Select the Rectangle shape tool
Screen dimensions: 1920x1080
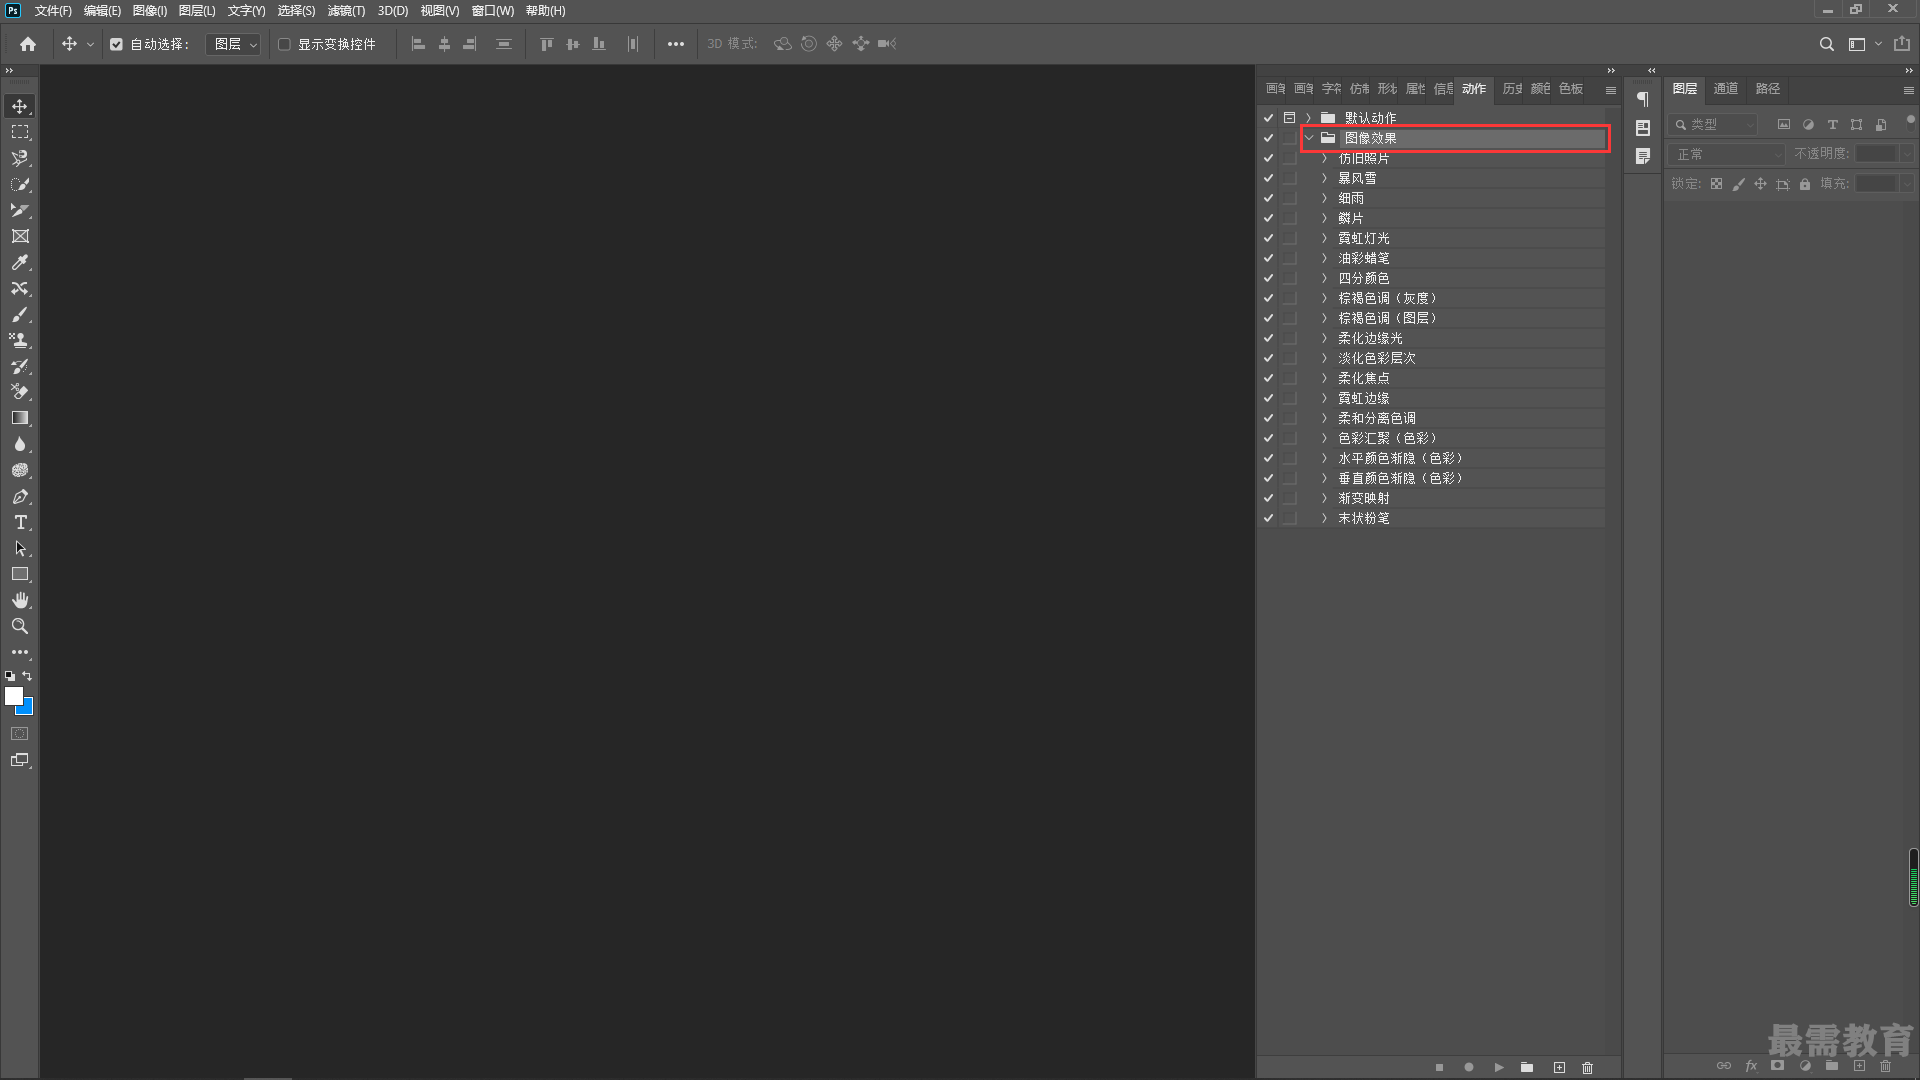20,574
